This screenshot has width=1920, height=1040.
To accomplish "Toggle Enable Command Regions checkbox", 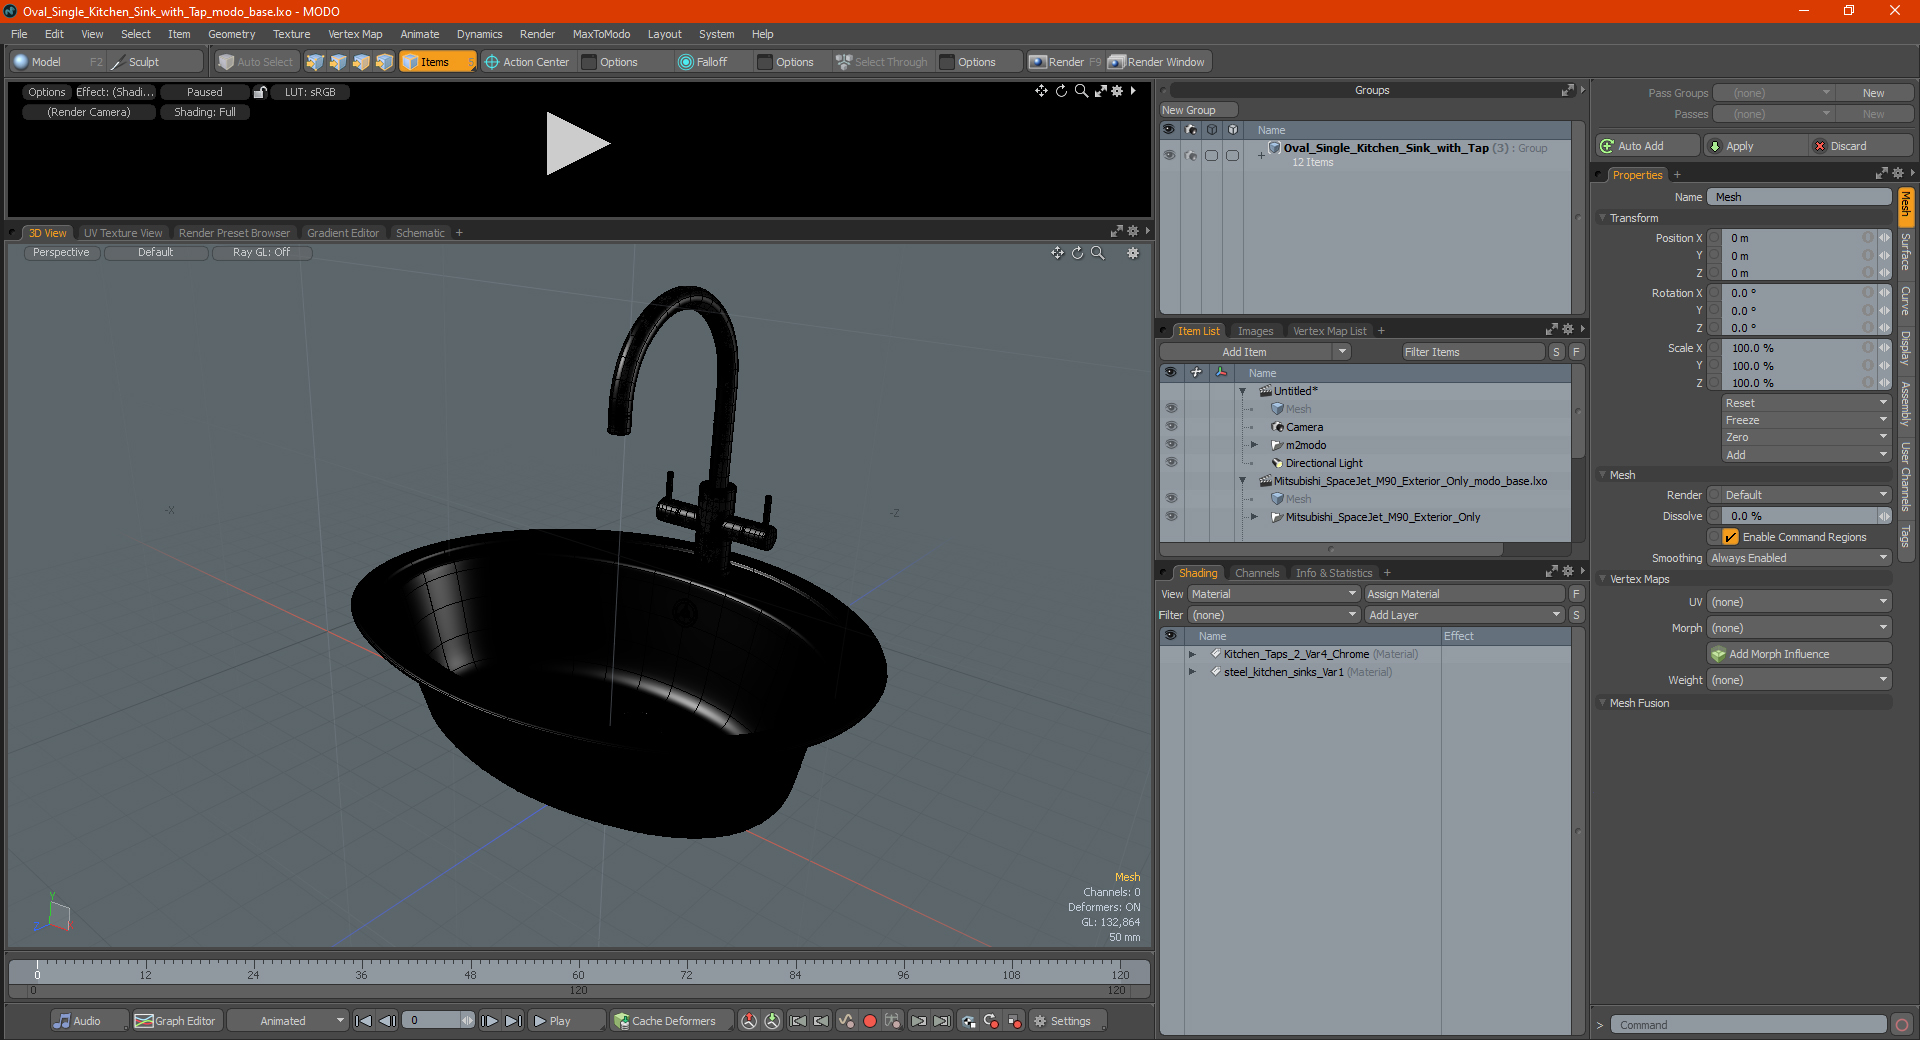I will (1730, 537).
